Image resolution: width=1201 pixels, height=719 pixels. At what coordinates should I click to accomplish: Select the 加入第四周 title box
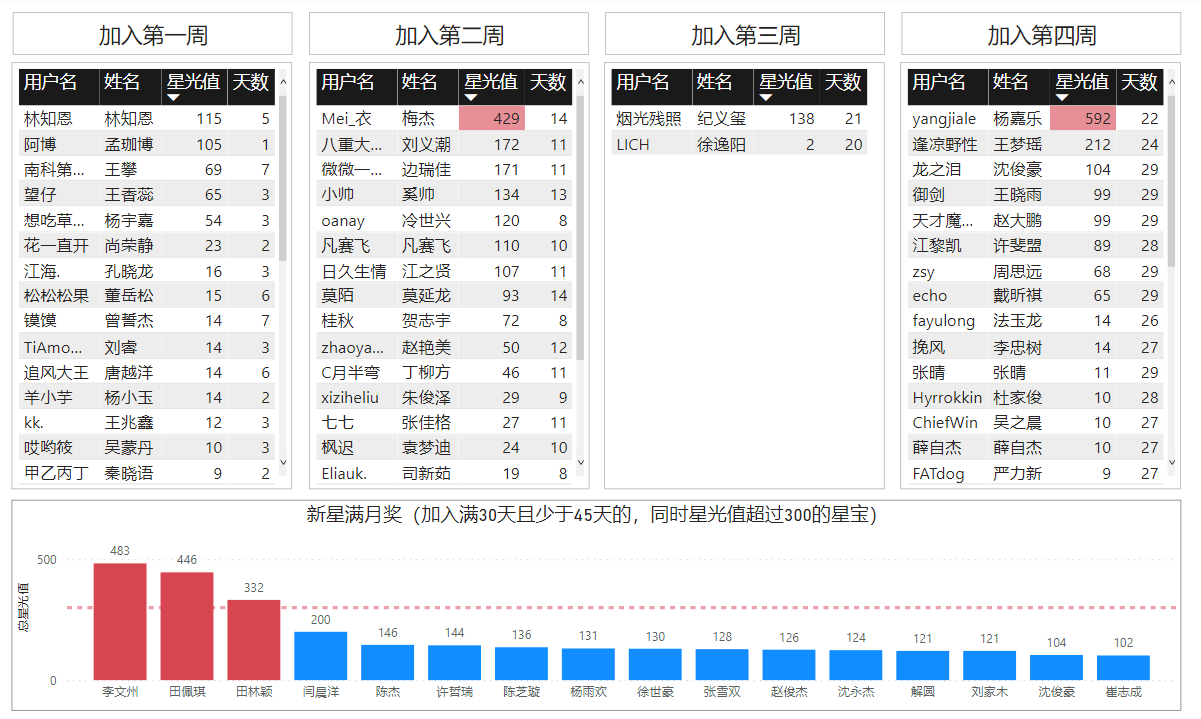(1041, 34)
